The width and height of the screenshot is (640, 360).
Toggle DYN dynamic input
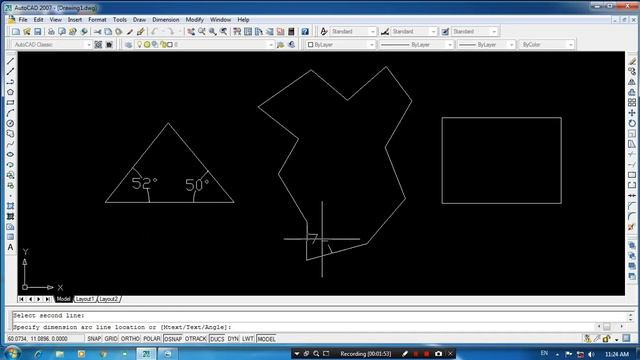coord(233,339)
